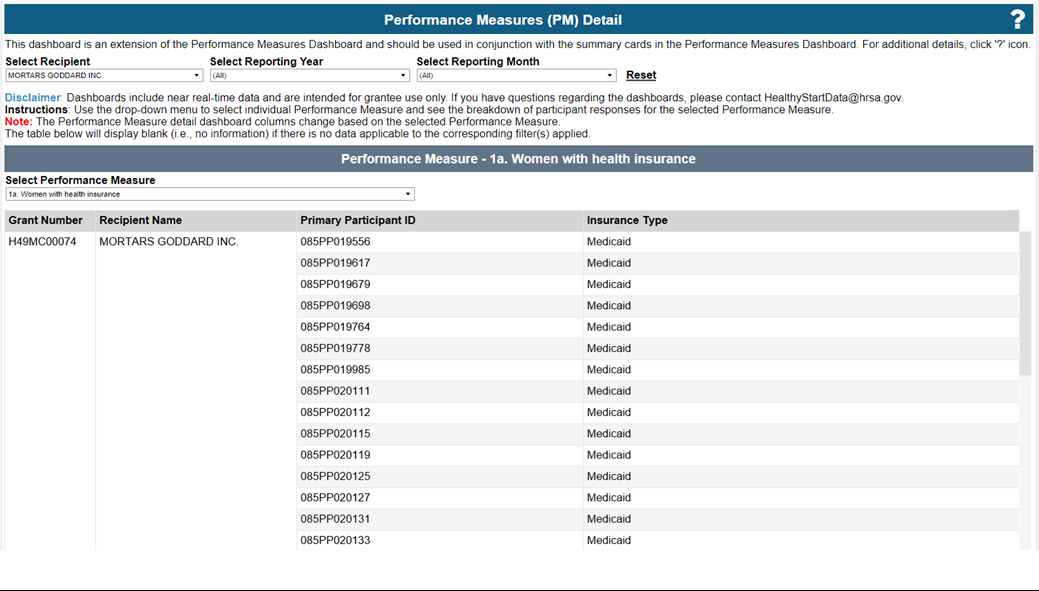
Task: Open the Select Reporting Month dropdown
Action: pos(516,76)
